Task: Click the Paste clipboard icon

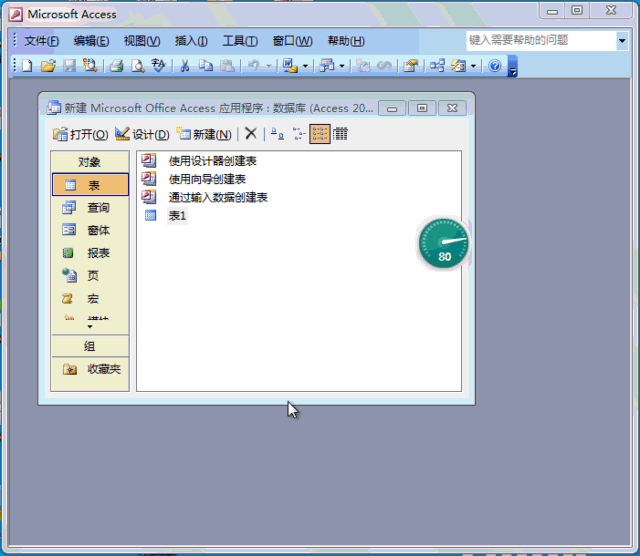Action: (x=227, y=66)
